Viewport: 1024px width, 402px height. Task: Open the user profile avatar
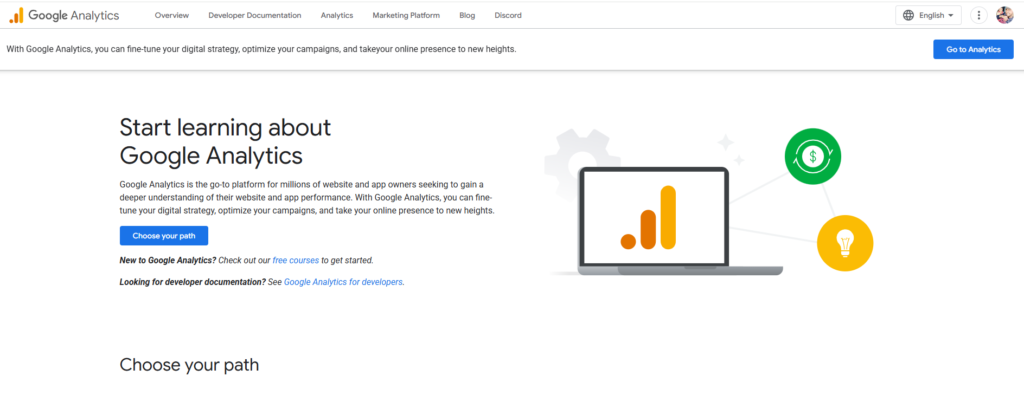click(1004, 15)
